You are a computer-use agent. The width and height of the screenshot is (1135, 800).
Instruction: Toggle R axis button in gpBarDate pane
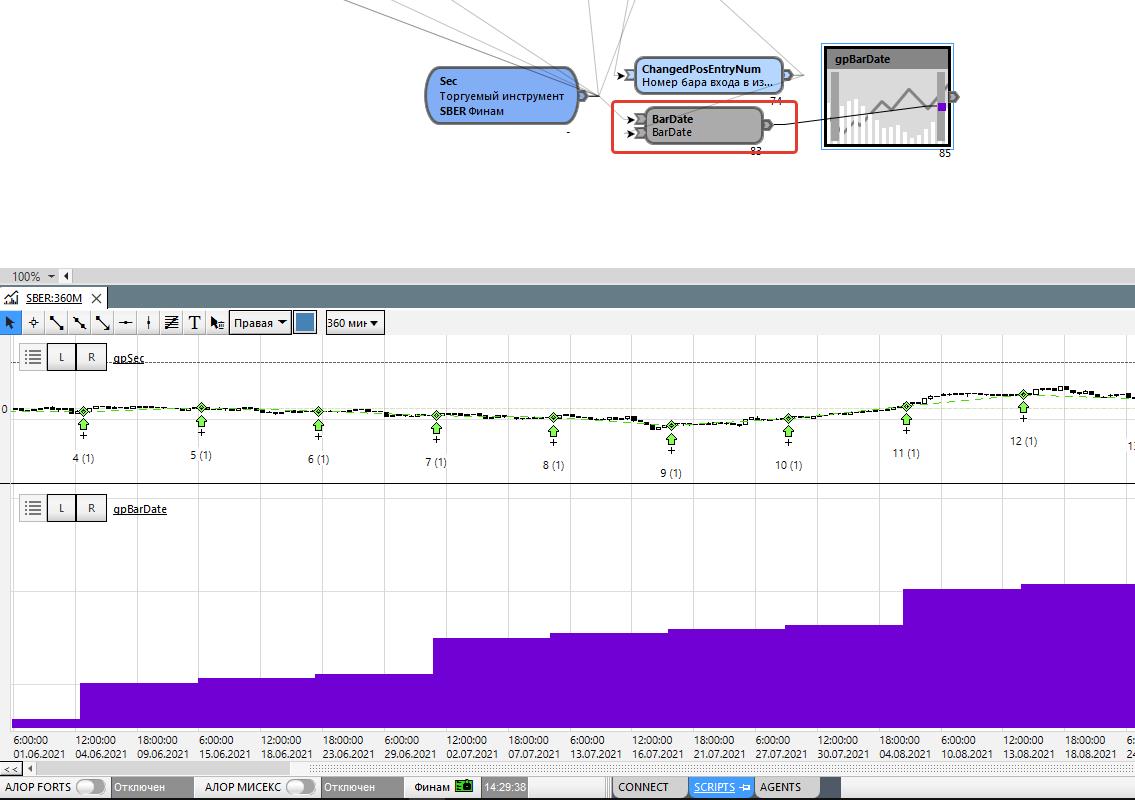(x=91, y=508)
